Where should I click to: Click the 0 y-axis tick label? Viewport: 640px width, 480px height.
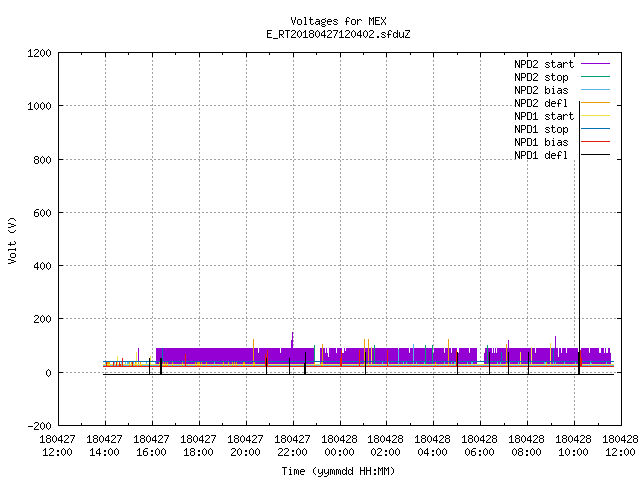pos(49,373)
